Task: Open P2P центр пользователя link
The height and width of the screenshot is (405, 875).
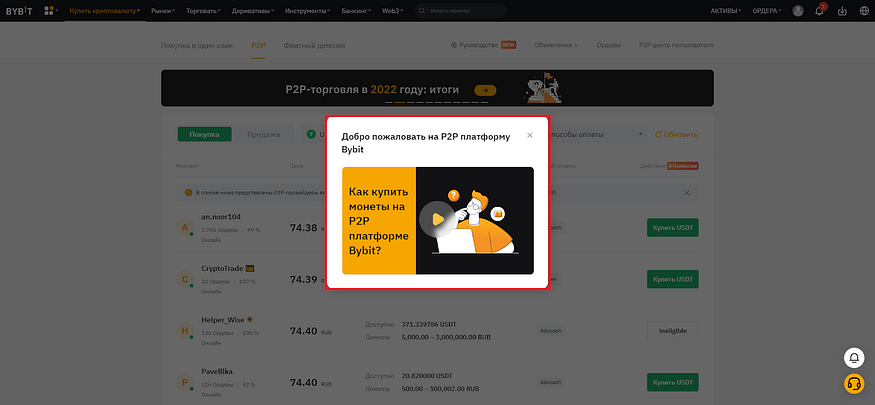Action: (676, 45)
